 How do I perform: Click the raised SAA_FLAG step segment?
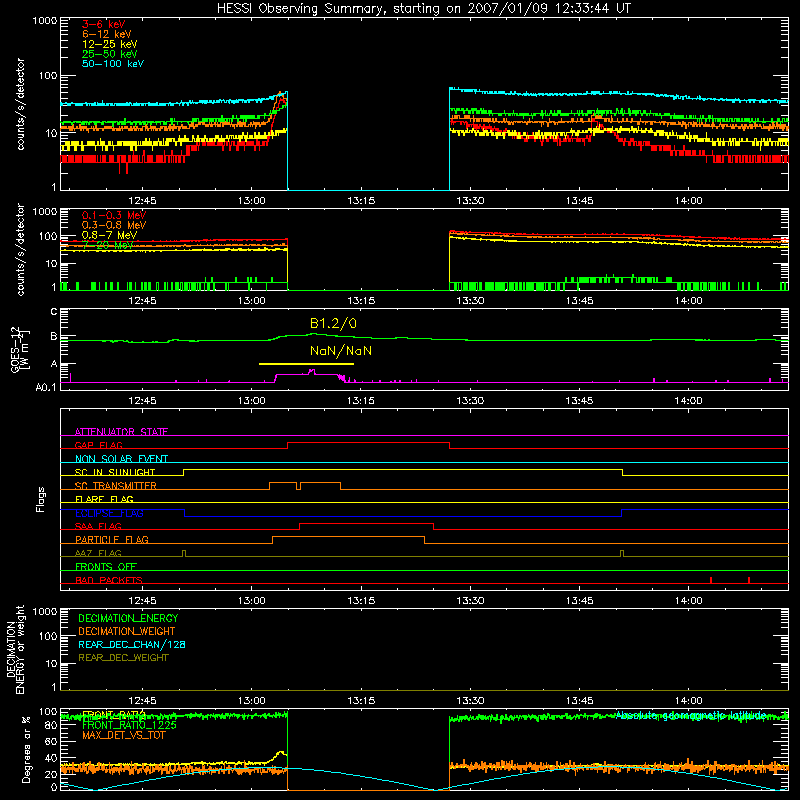366,524
